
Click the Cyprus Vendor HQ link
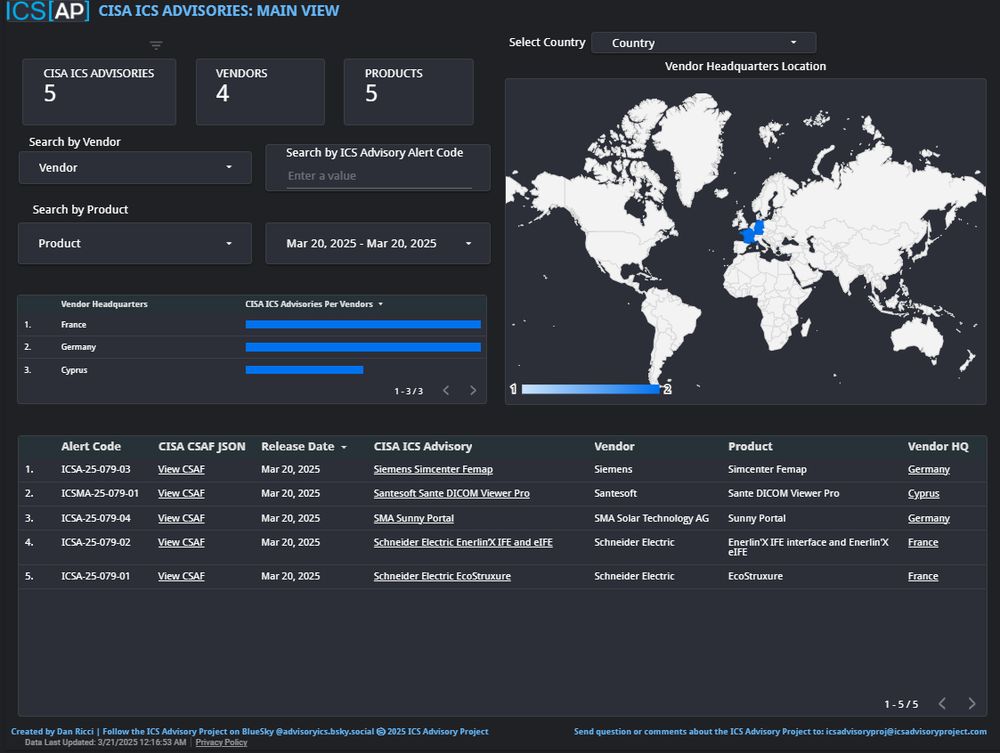pyautogui.click(x=923, y=494)
